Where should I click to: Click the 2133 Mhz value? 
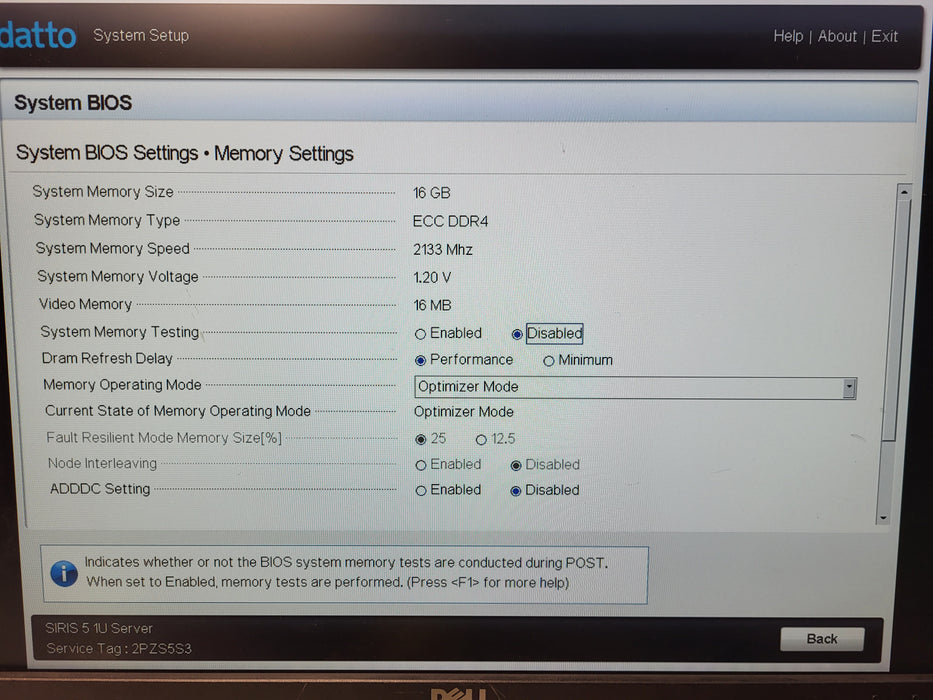coord(443,249)
